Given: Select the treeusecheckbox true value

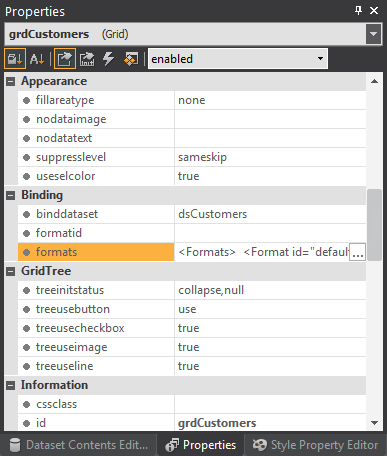Looking at the screenshot, I should tap(270, 328).
